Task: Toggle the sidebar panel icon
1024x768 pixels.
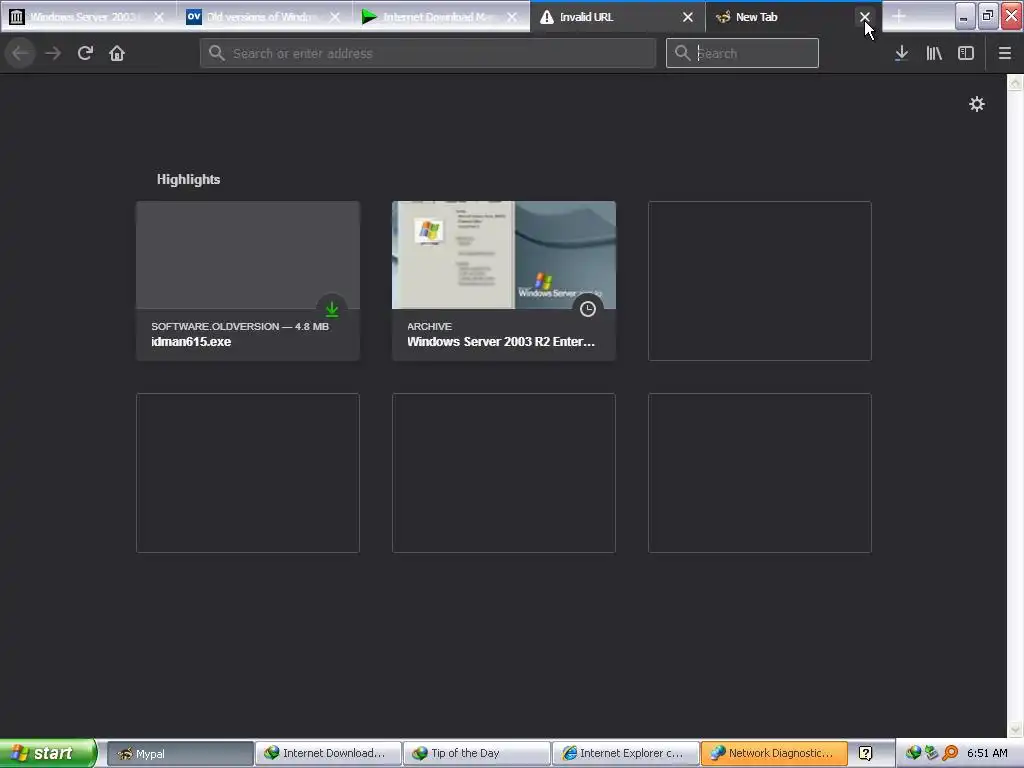Action: (x=966, y=53)
